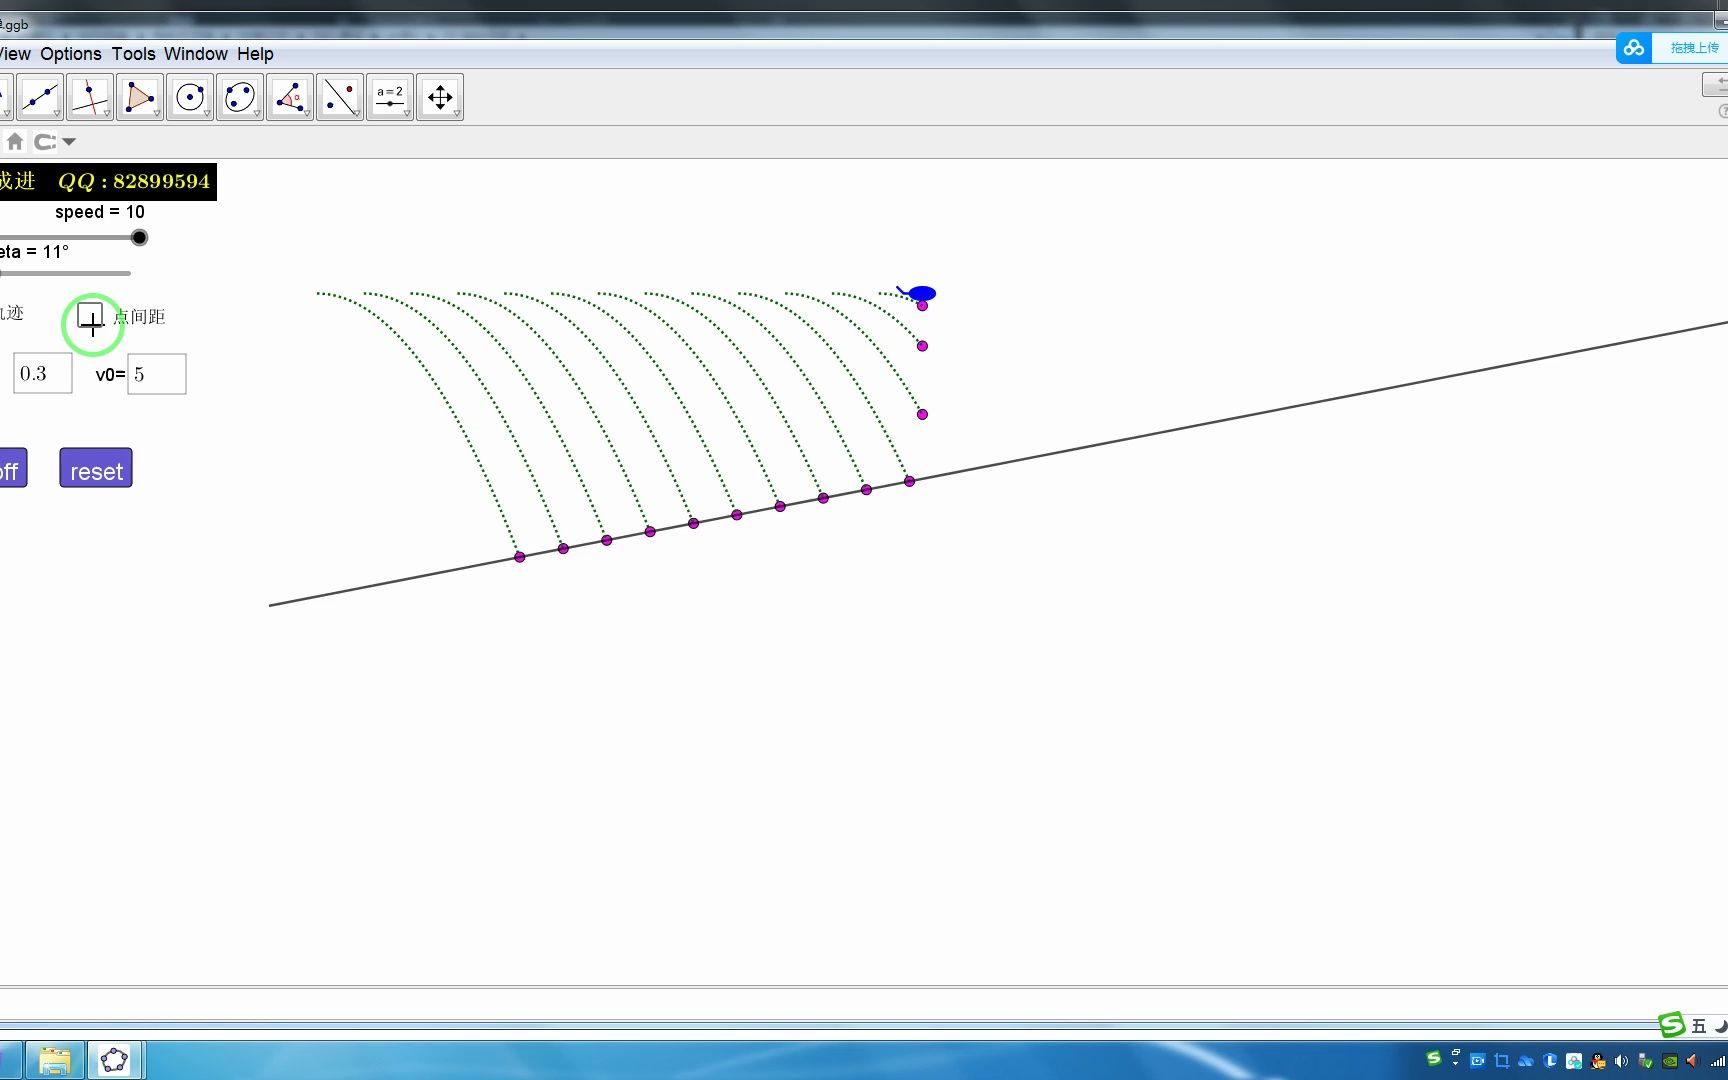The height and width of the screenshot is (1080, 1728).
Task: Click the 0.3 input field
Action: click(x=42, y=373)
